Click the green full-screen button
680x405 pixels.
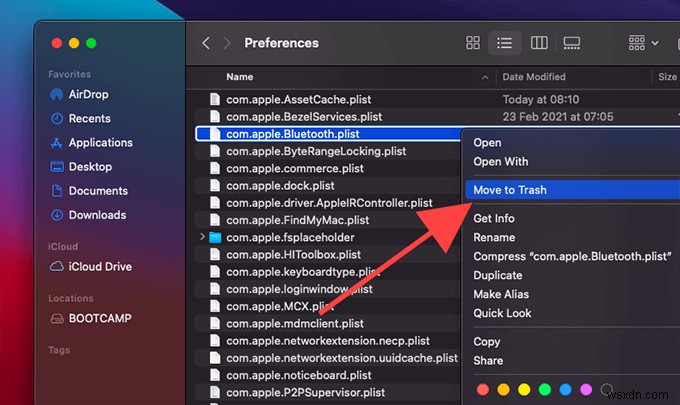click(91, 43)
